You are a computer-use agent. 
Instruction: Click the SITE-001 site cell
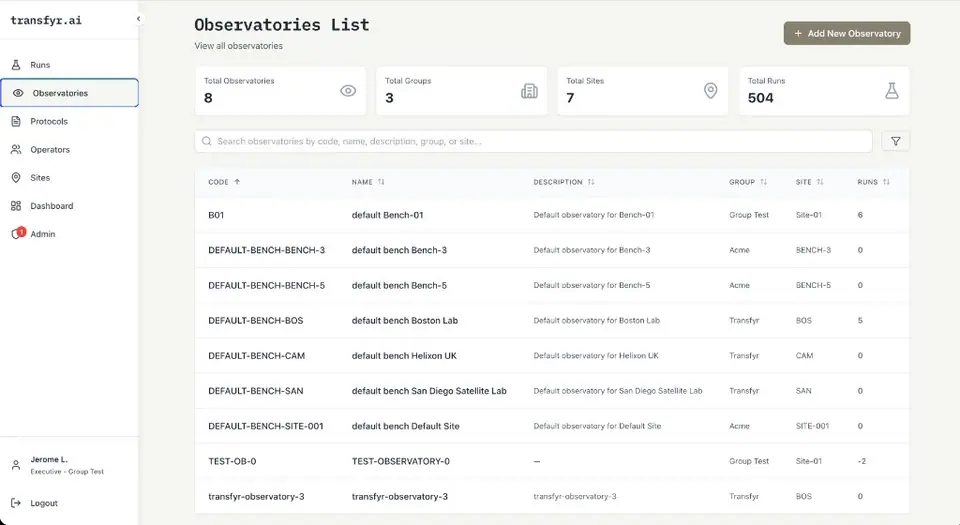pos(812,426)
